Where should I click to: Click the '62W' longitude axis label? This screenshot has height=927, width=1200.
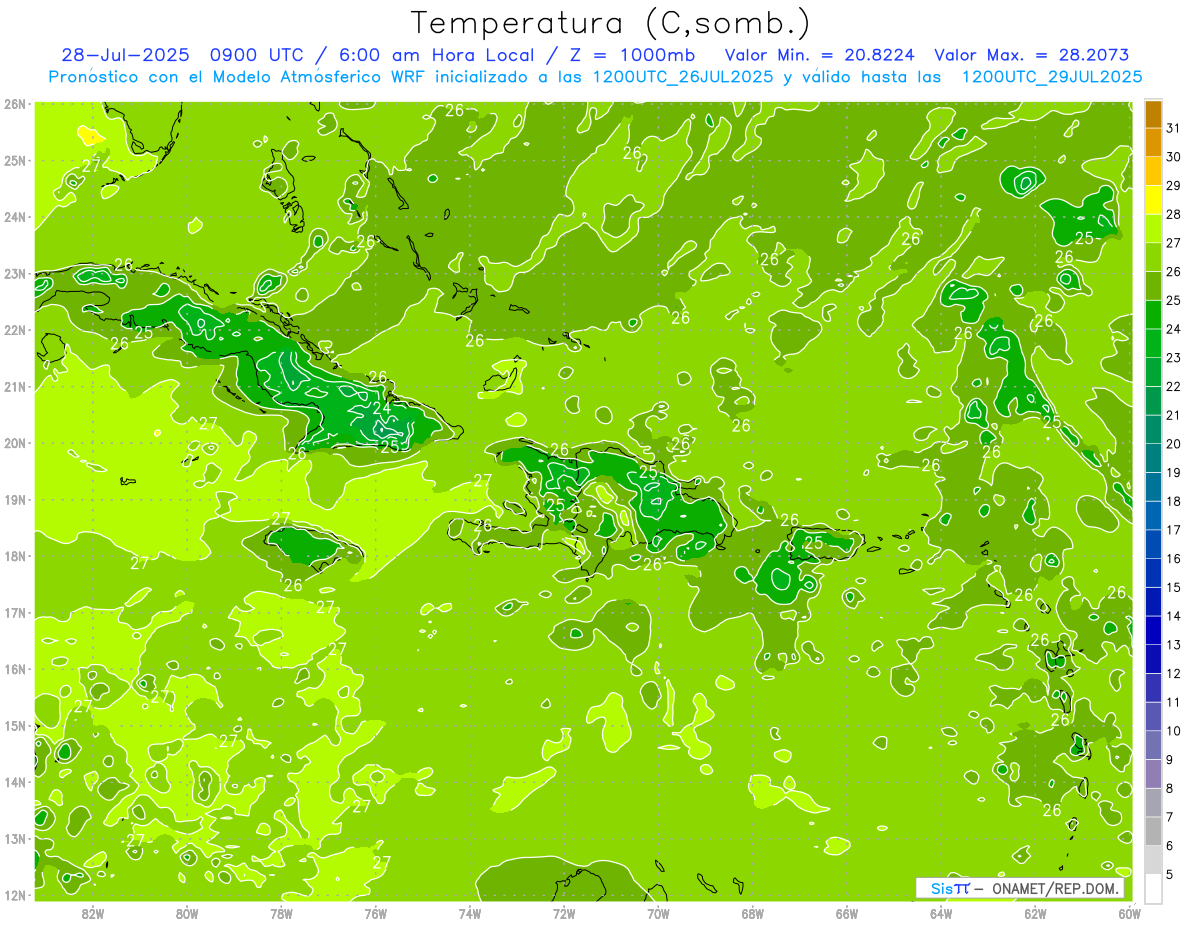coord(1035,913)
